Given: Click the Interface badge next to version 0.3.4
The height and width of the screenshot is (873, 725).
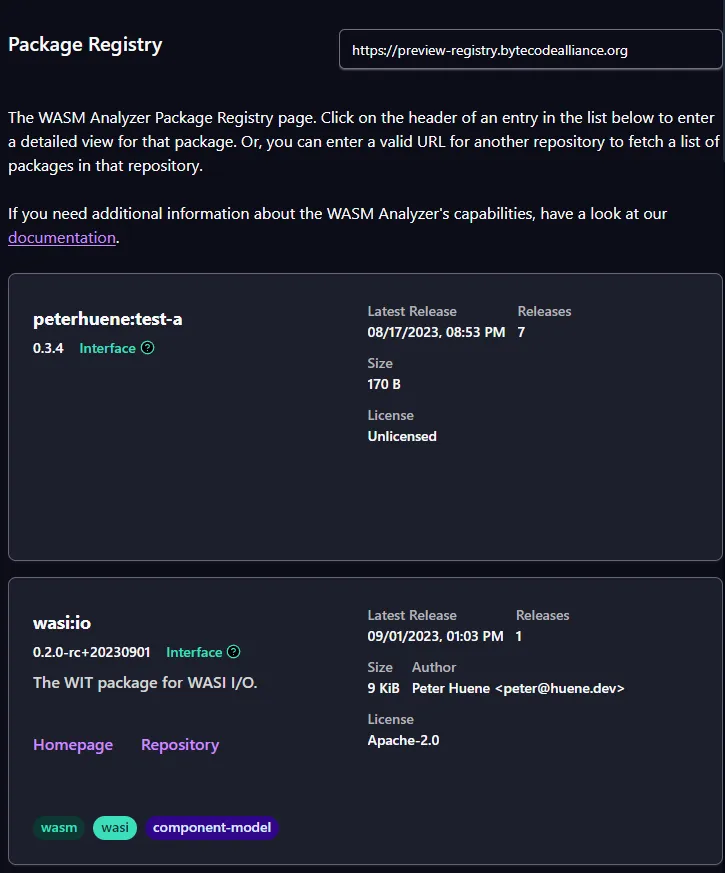Looking at the screenshot, I should click(x=107, y=348).
